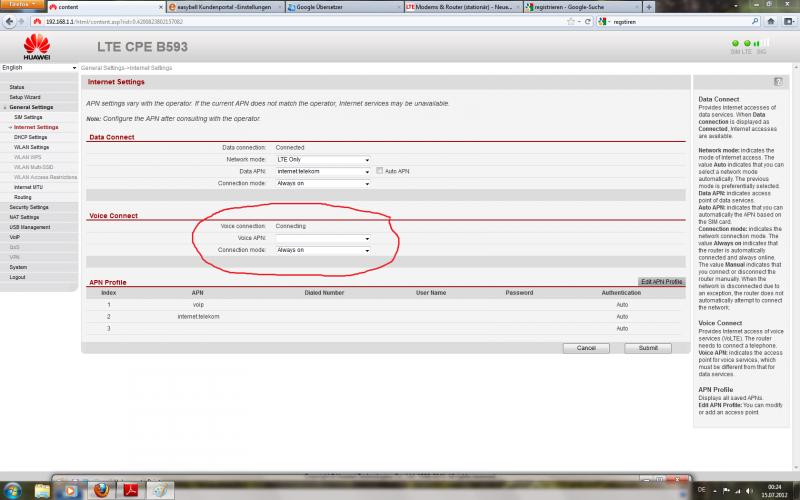Toggle the Auto APN checkbox

[380, 171]
